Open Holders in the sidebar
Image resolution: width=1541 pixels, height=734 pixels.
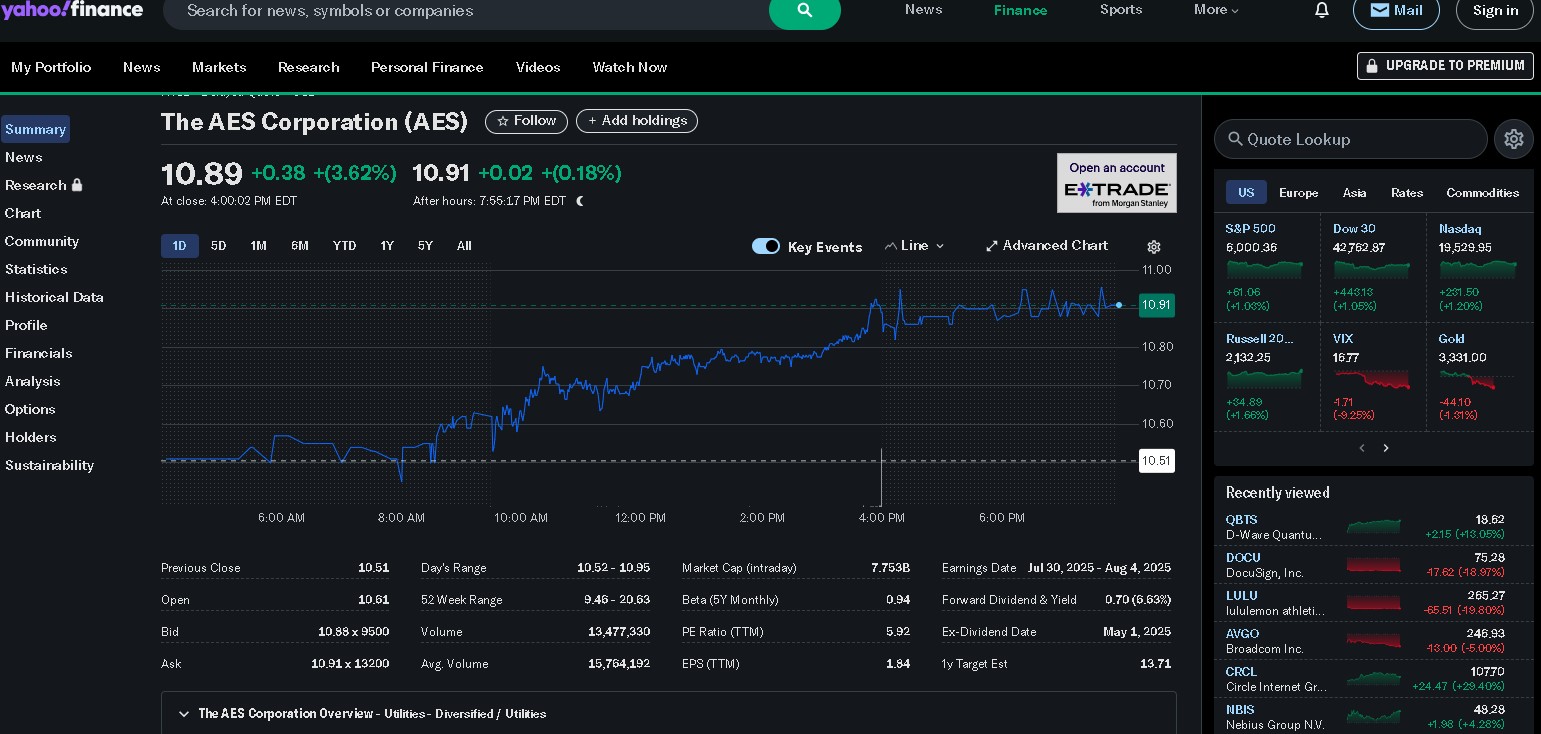tap(30, 437)
